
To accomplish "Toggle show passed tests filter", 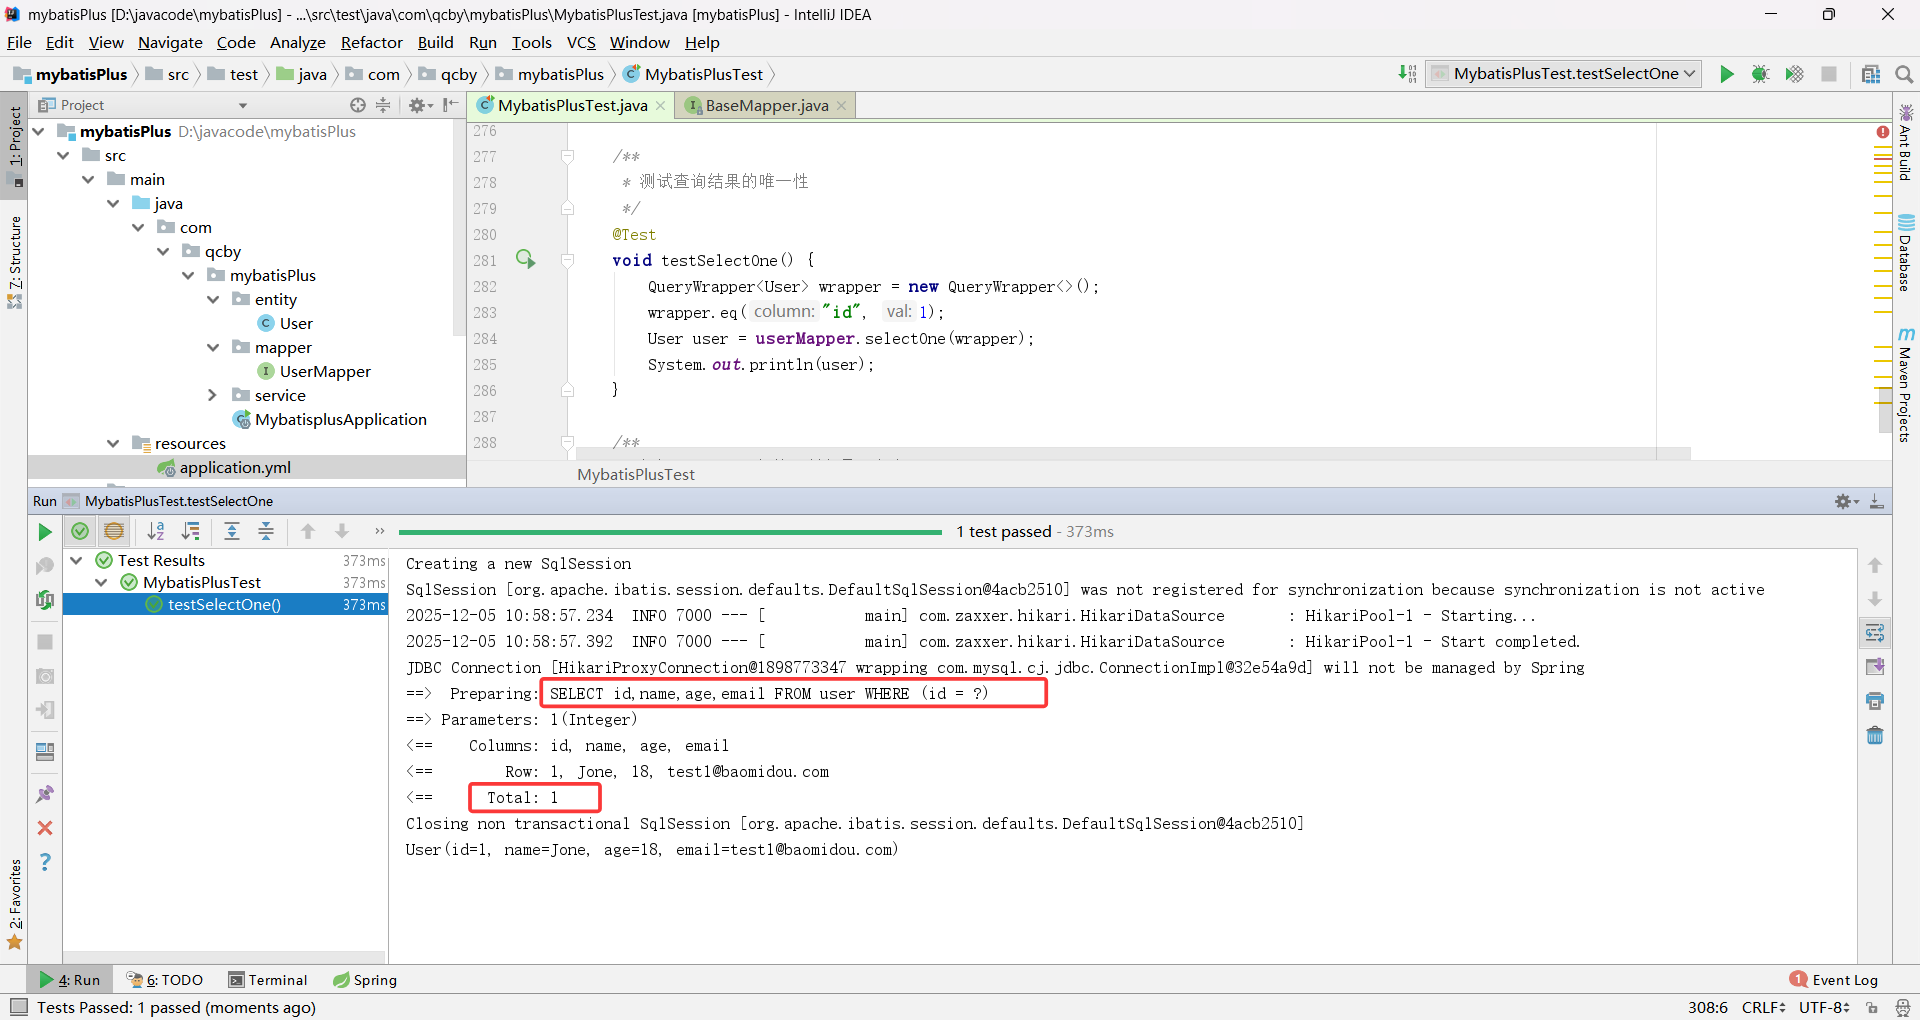I will [80, 532].
